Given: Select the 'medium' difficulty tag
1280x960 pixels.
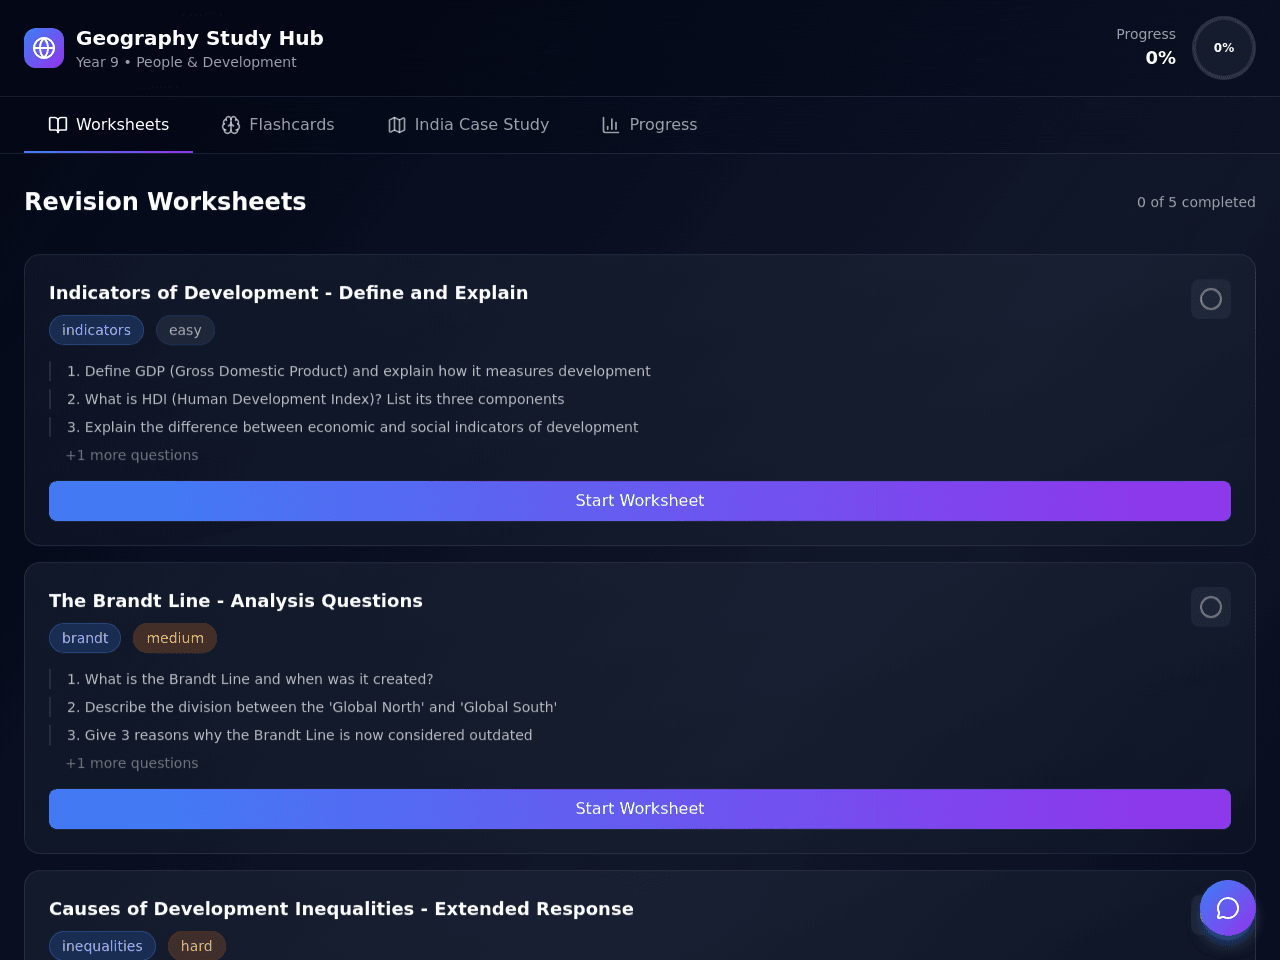Looking at the screenshot, I should point(175,638).
